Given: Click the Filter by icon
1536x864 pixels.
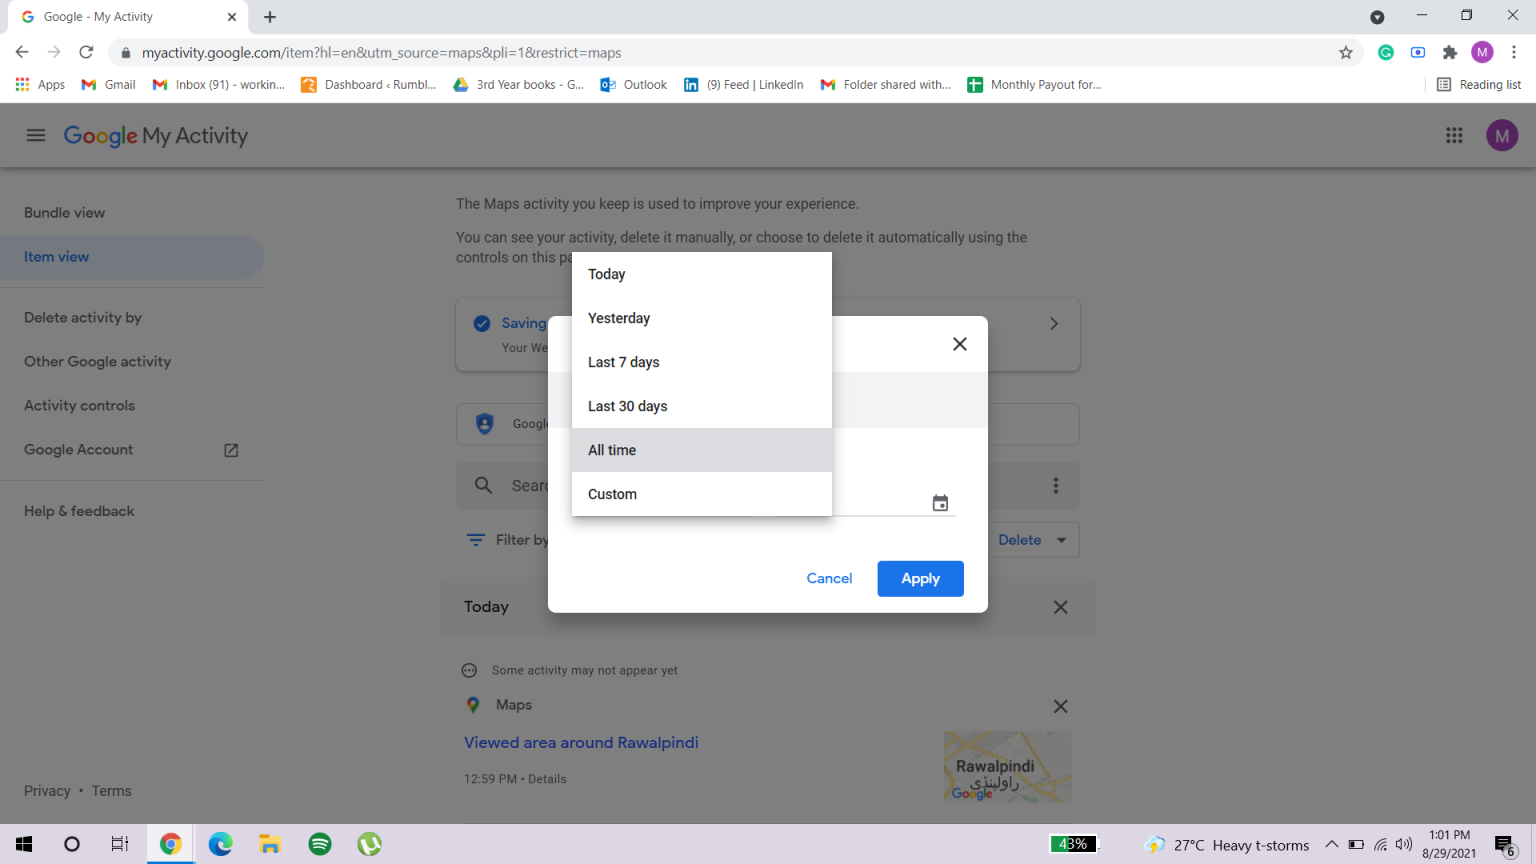Looking at the screenshot, I should (475, 539).
